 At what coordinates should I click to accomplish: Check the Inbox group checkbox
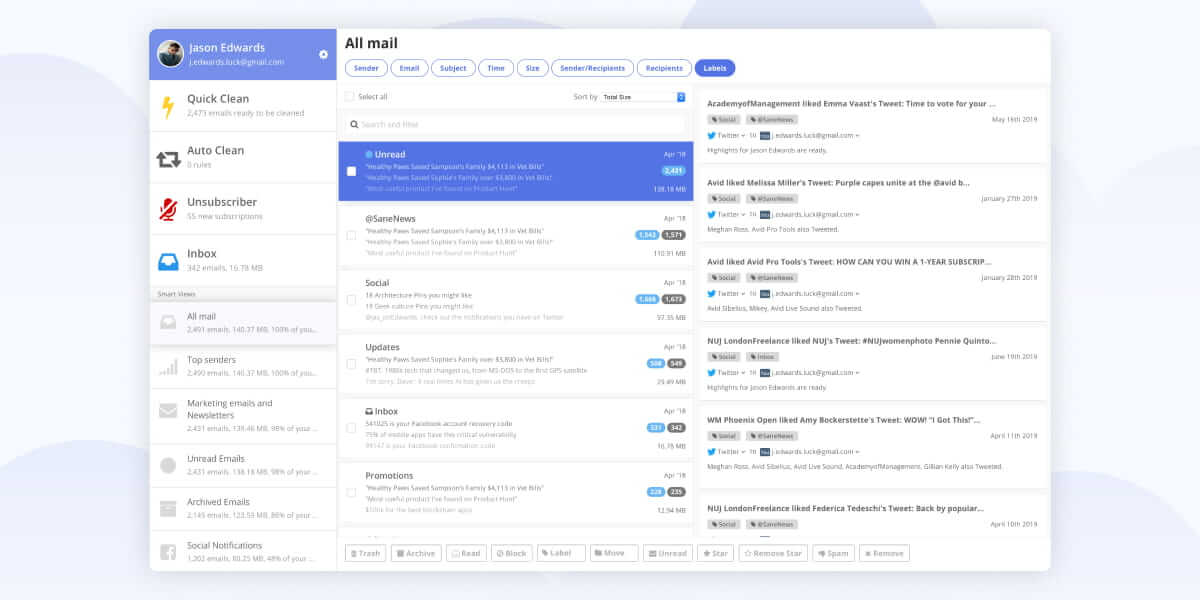coord(351,428)
